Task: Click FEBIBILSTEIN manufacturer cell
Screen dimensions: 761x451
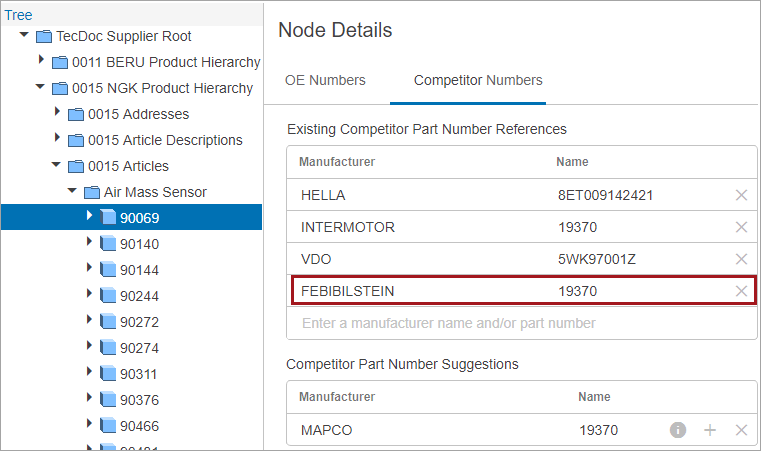Action: point(347,291)
